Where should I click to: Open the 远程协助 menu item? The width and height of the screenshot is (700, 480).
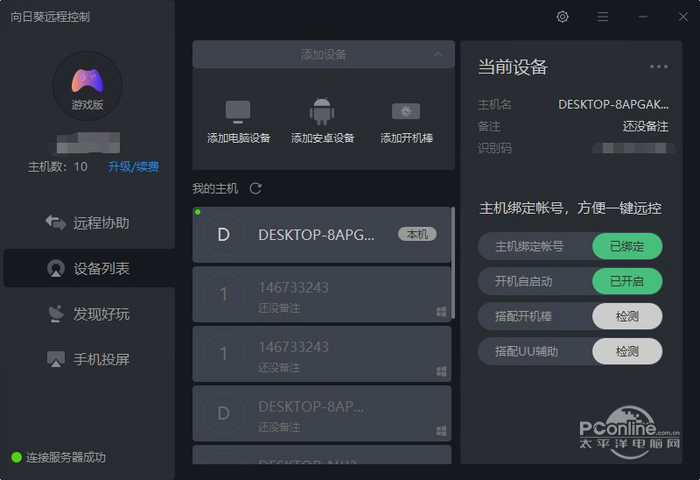coord(89,223)
